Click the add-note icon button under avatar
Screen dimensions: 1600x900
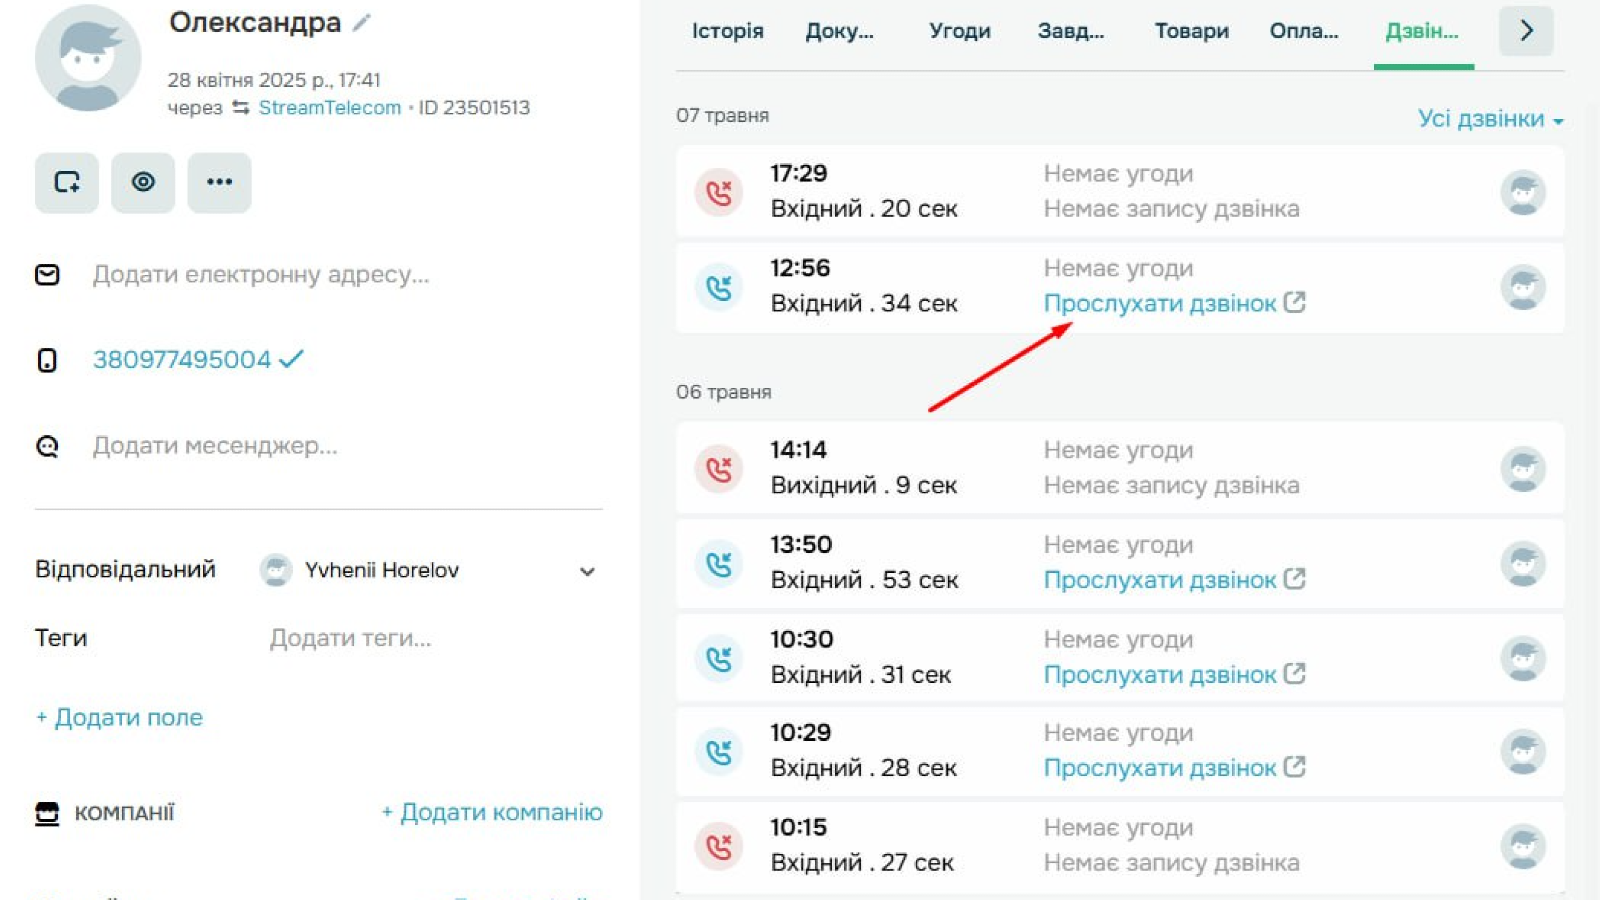tap(67, 182)
